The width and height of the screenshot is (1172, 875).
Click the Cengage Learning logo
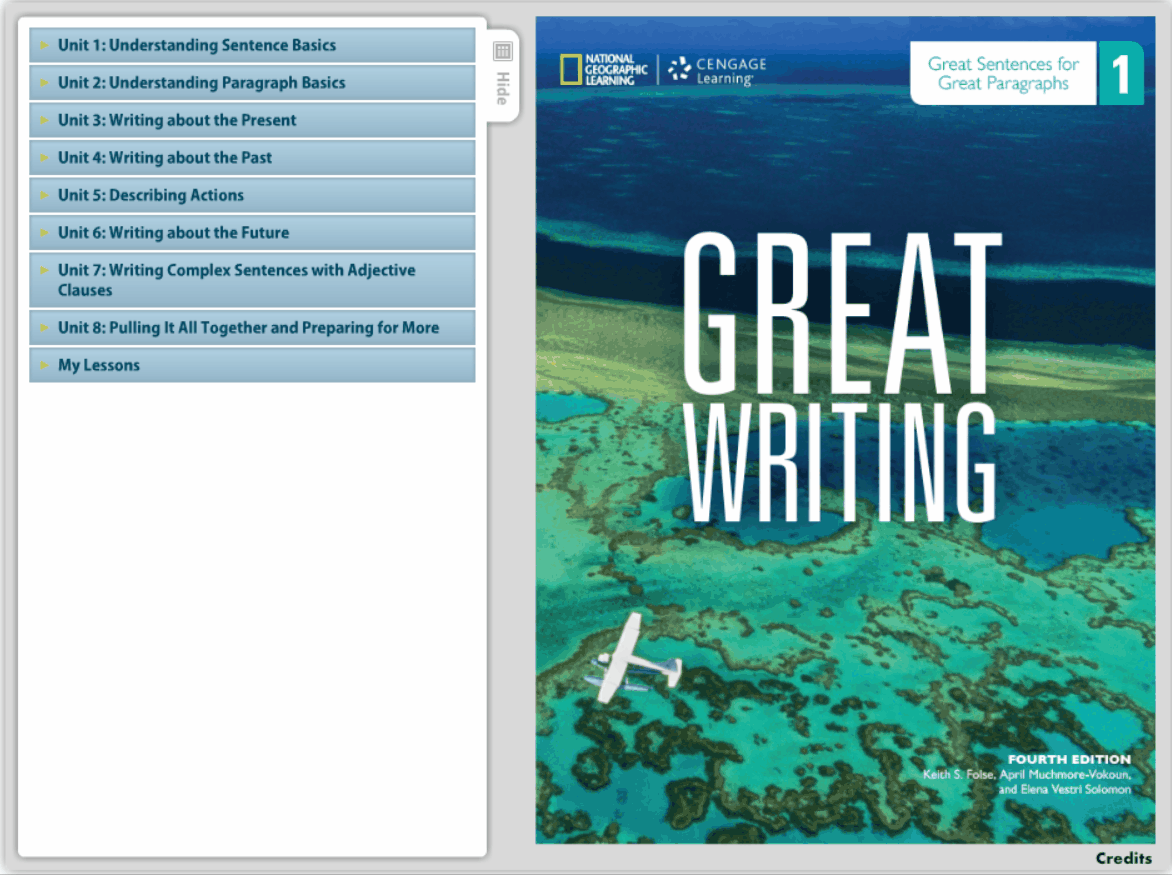717,70
